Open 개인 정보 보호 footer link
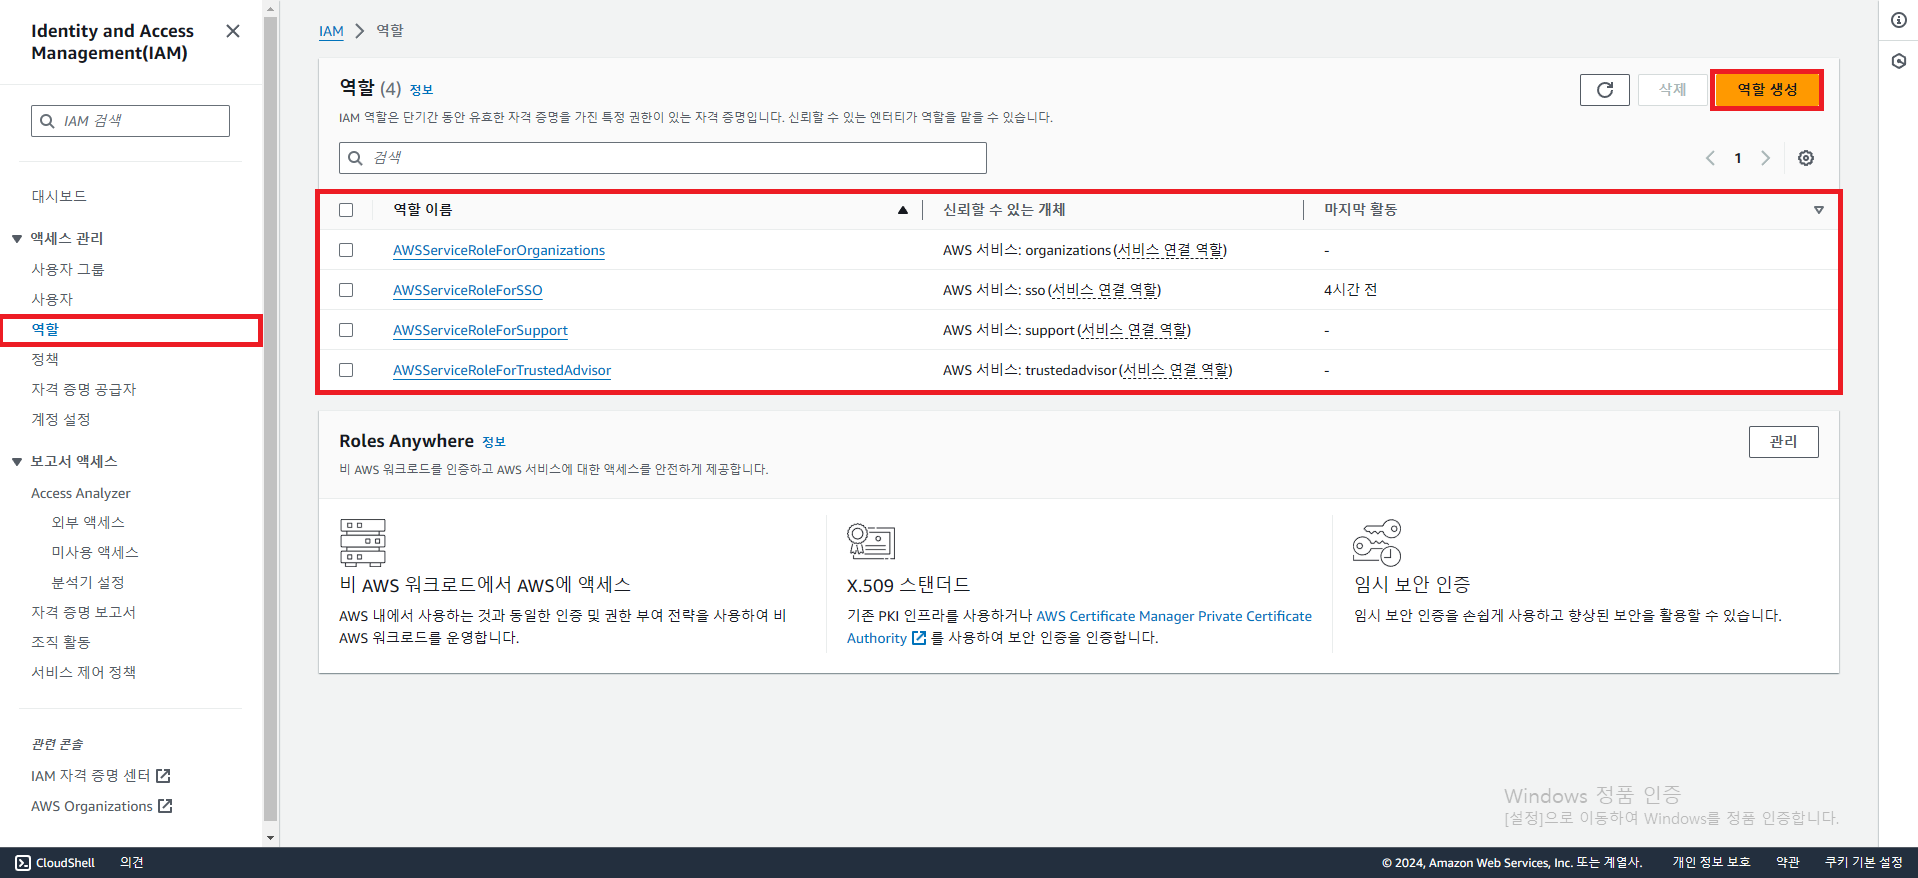The height and width of the screenshot is (878, 1918). coord(1711,862)
